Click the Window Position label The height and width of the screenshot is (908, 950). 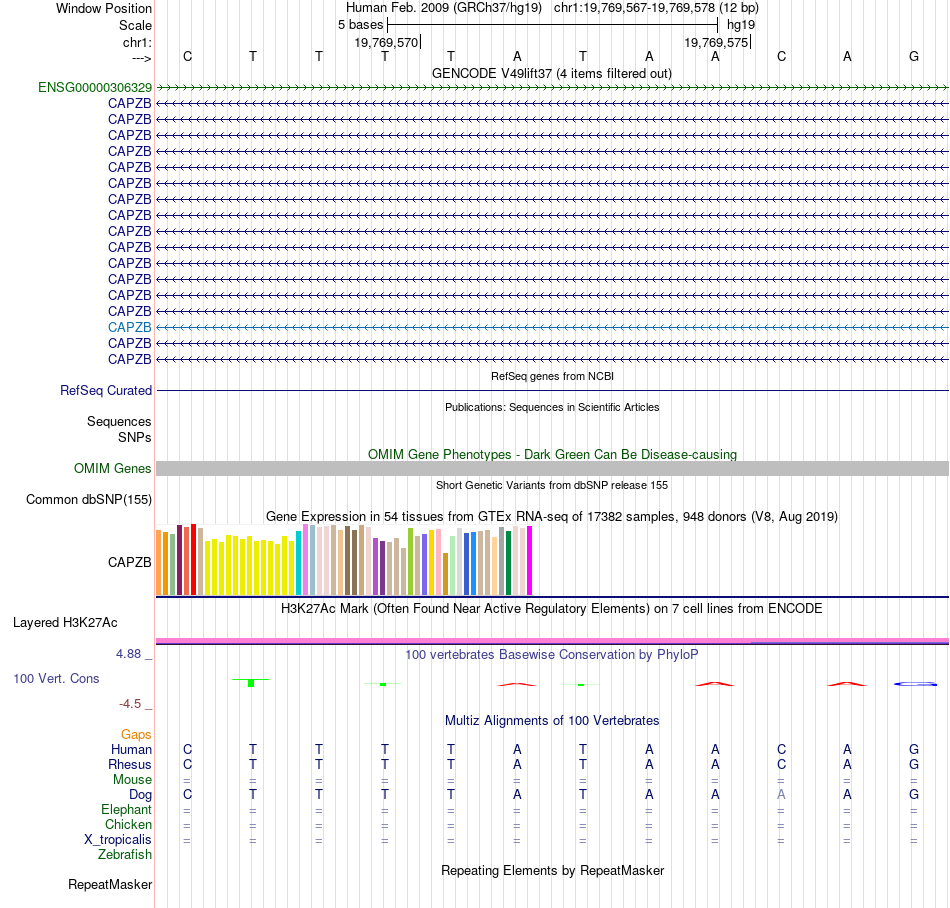tap(104, 8)
